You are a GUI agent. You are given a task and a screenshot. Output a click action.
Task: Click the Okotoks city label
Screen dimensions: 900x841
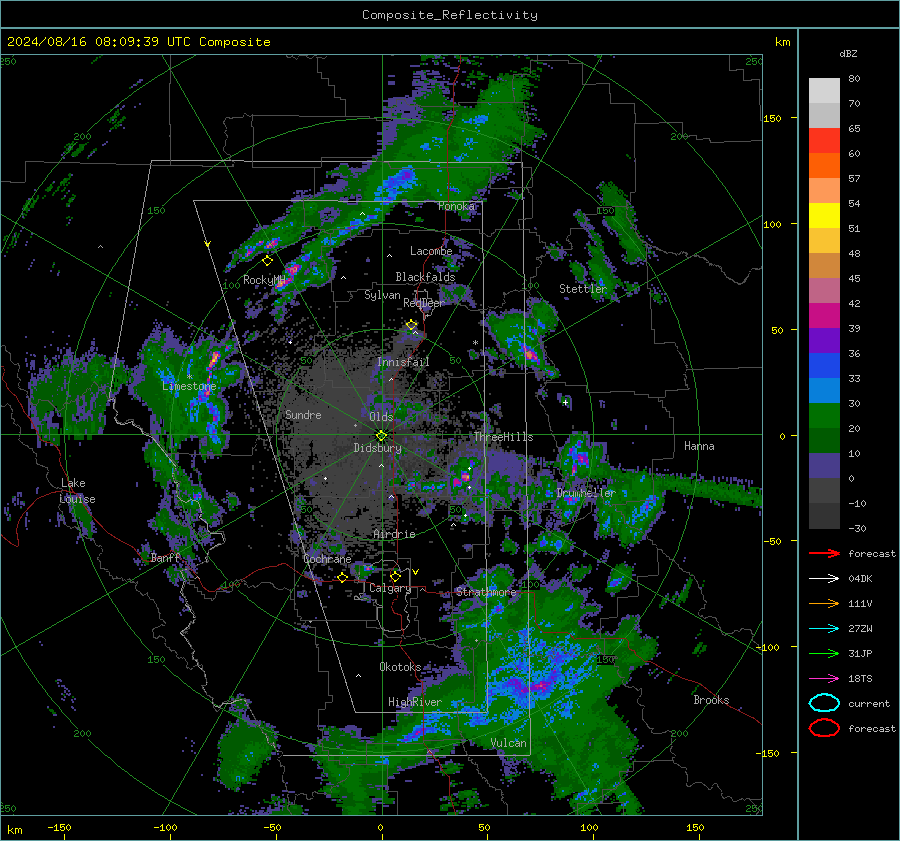tap(400, 666)
